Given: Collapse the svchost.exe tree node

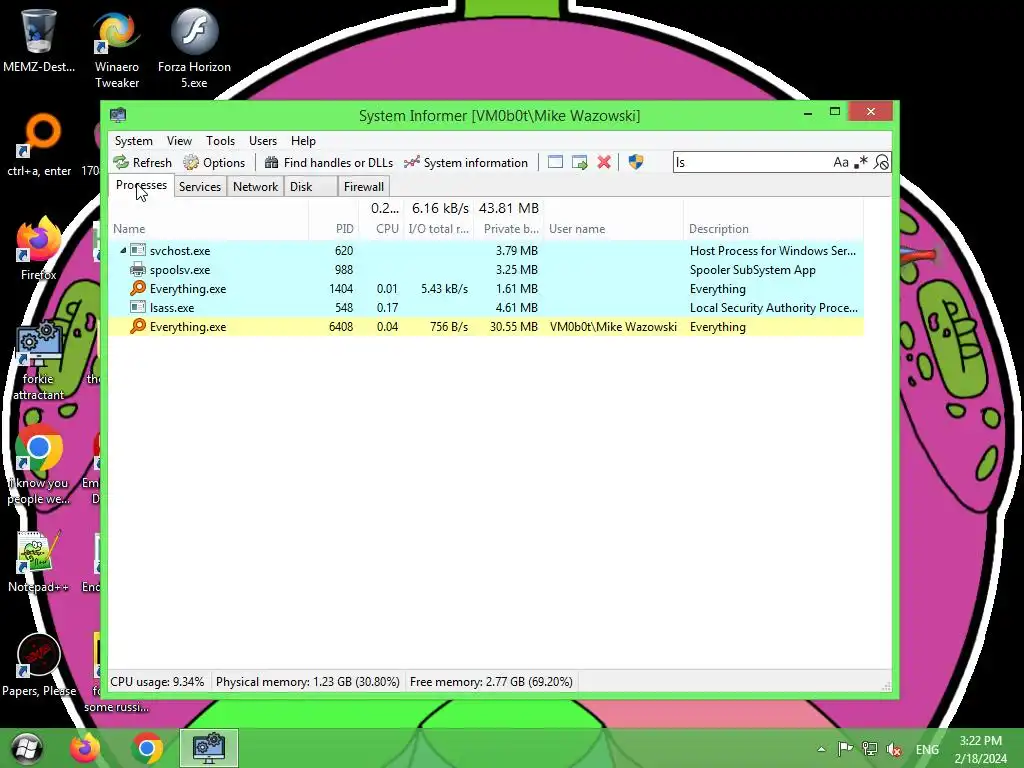Looking at the screenshot, I should 123,250.
